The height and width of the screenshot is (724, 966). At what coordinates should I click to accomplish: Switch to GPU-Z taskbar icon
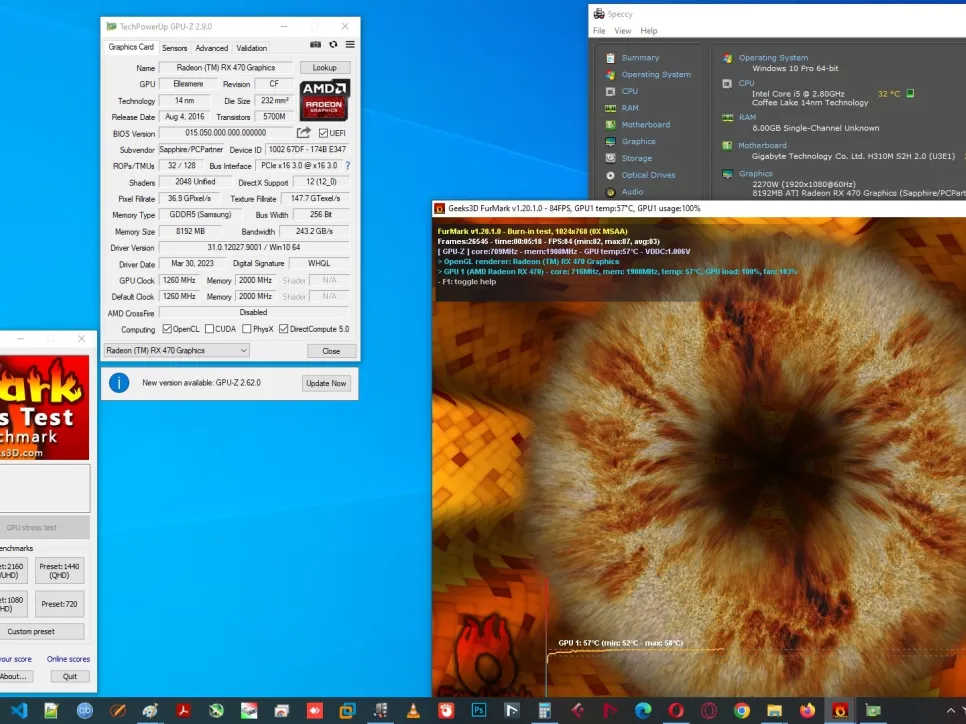(873, 710)
